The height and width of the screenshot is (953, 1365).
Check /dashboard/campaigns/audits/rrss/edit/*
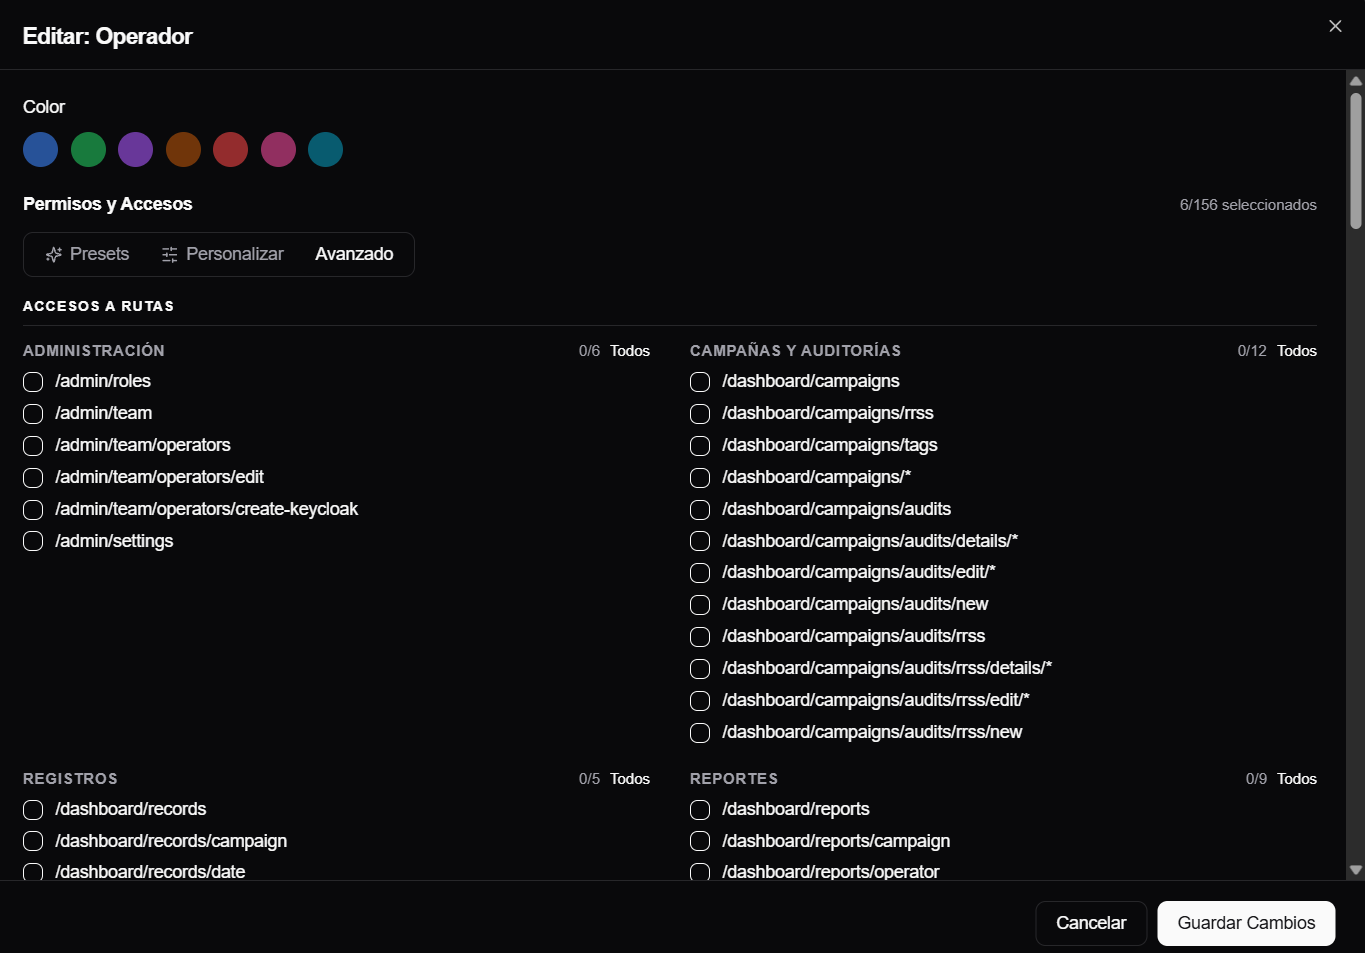pyautogui.click(x=700, y=701)
